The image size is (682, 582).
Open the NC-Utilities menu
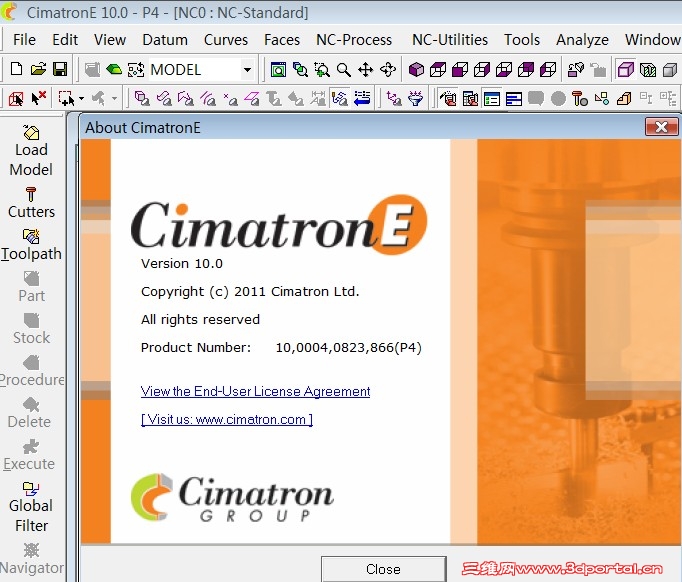pyautogui.click(x=450, y=40)
